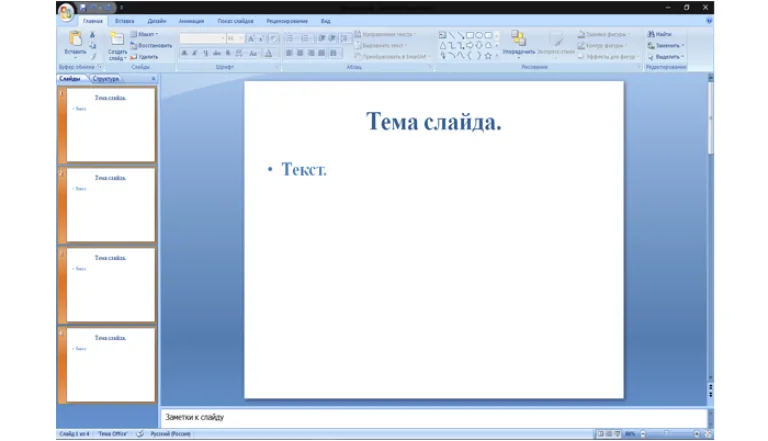Open Шрифт group dialog launcher

click(277, 67)
